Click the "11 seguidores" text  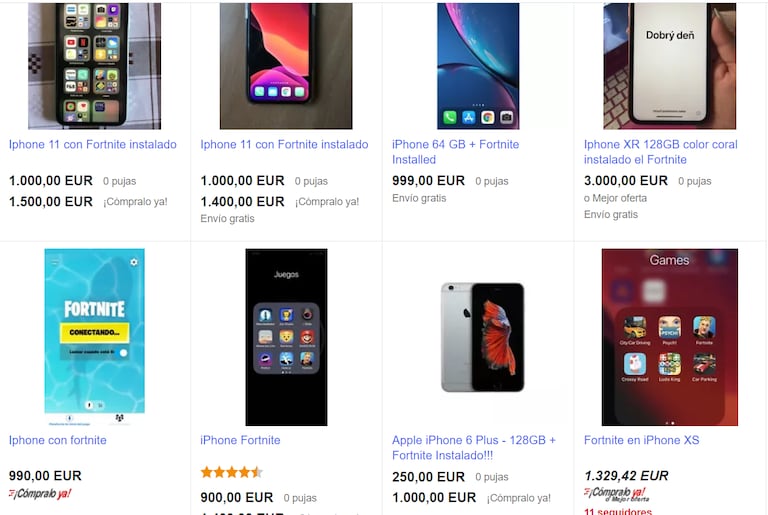pyautogui.click(x=618, y=511)
